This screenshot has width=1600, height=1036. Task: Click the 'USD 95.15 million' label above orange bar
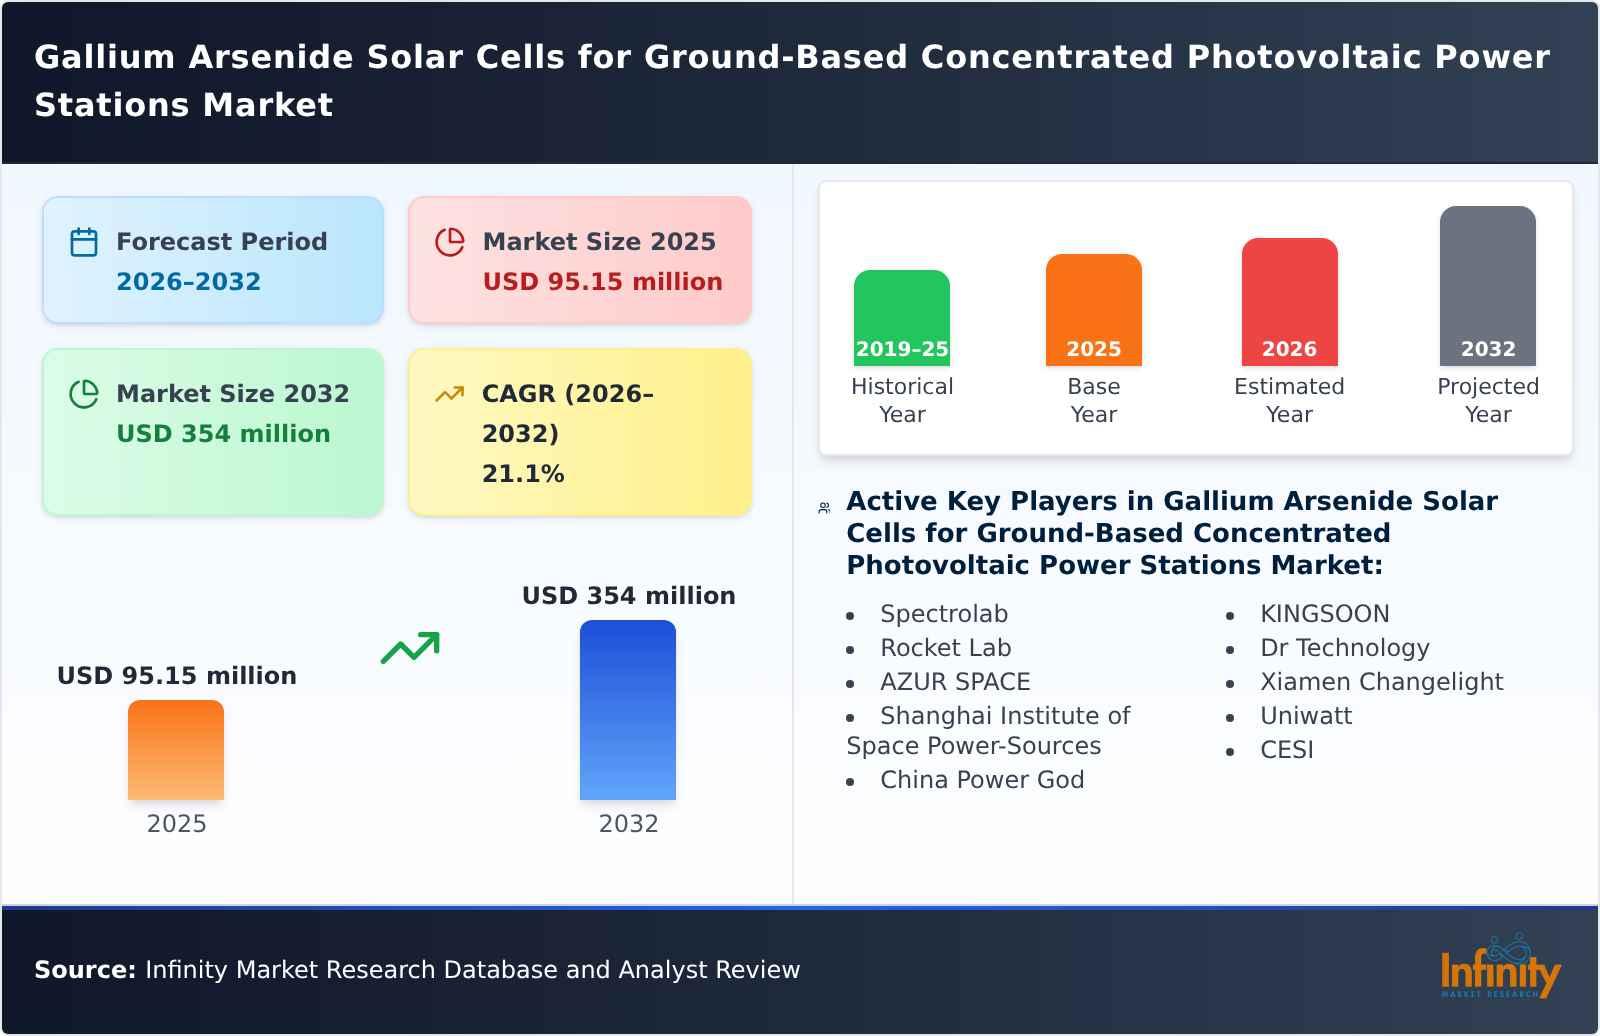tap(177, 676)
